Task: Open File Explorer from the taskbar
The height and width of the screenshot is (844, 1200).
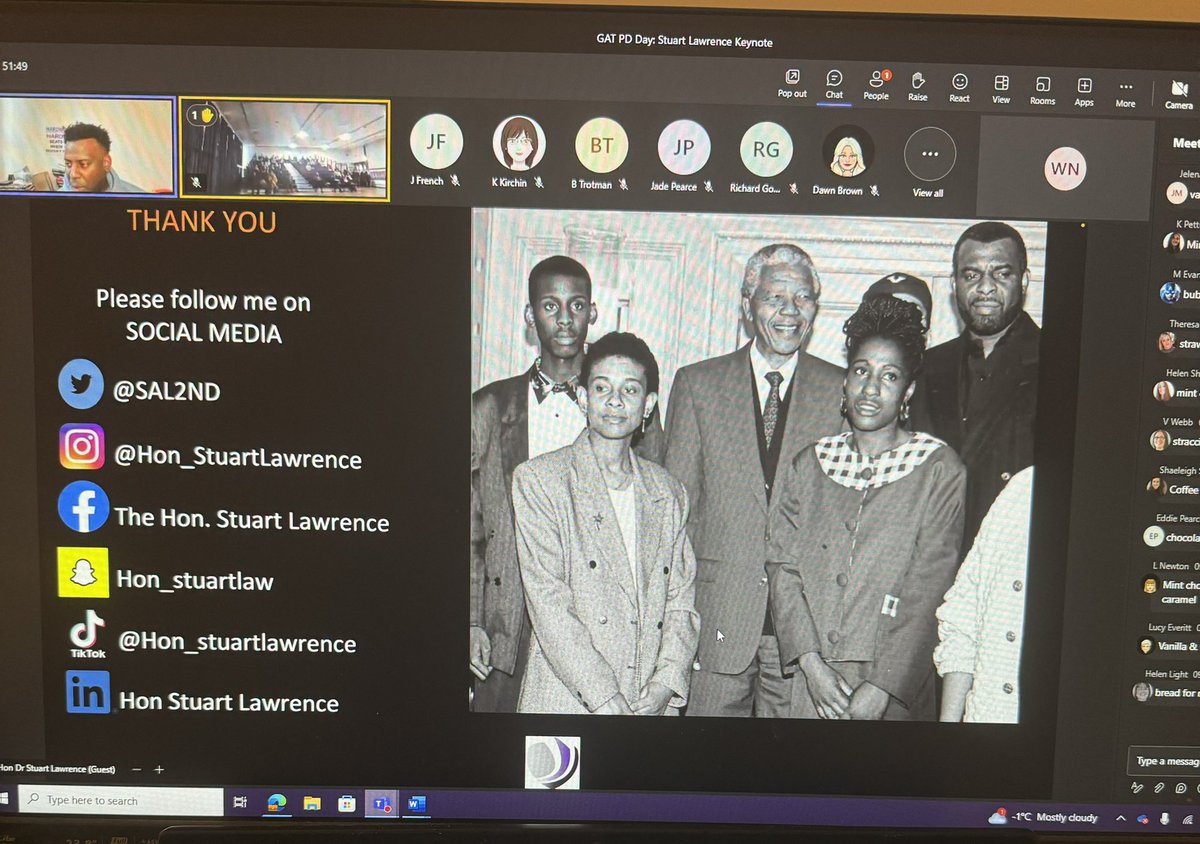Action: [x=311, y=803]
